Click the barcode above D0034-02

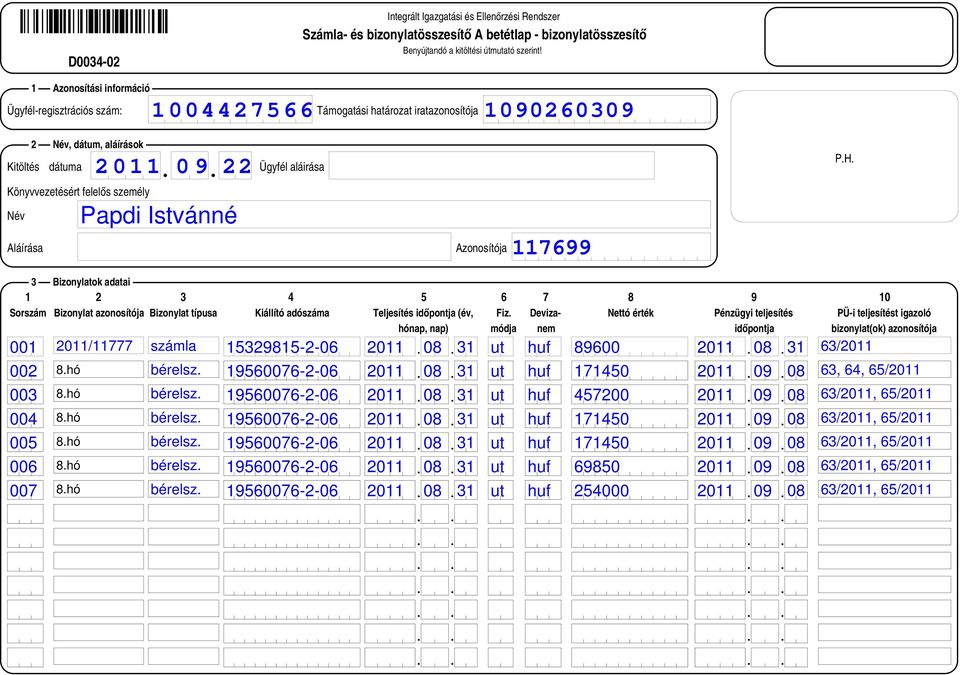point(94,21)
